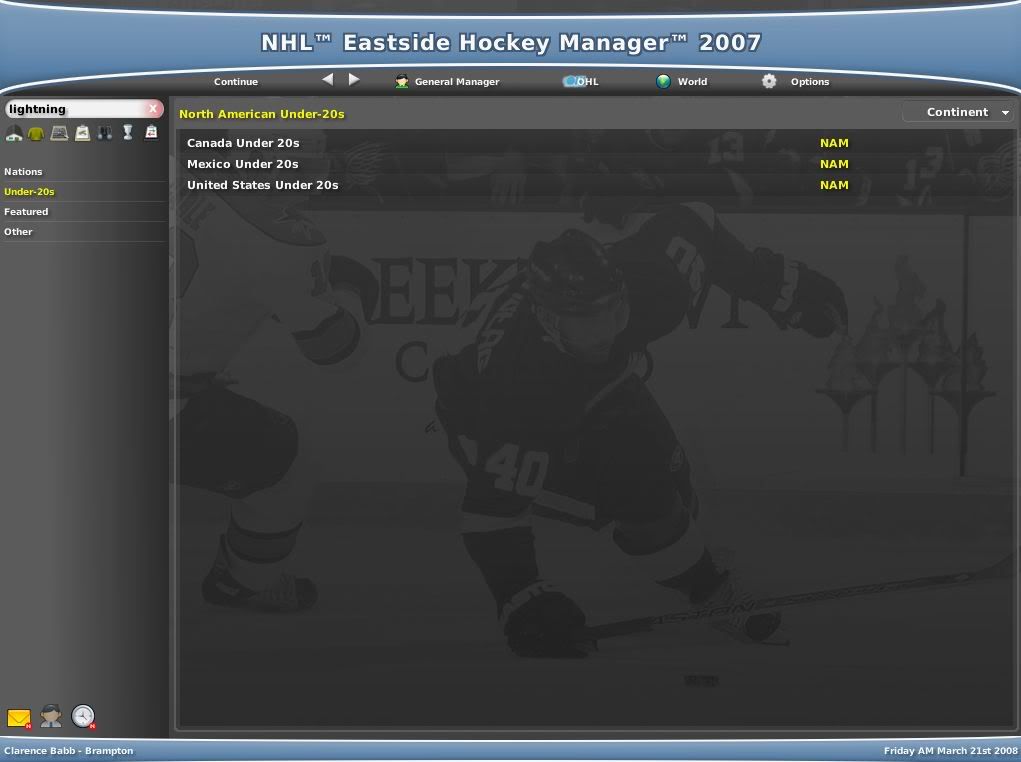
Task: Click NAM in the Canada Under 20s row
Action: pos(834,143)
